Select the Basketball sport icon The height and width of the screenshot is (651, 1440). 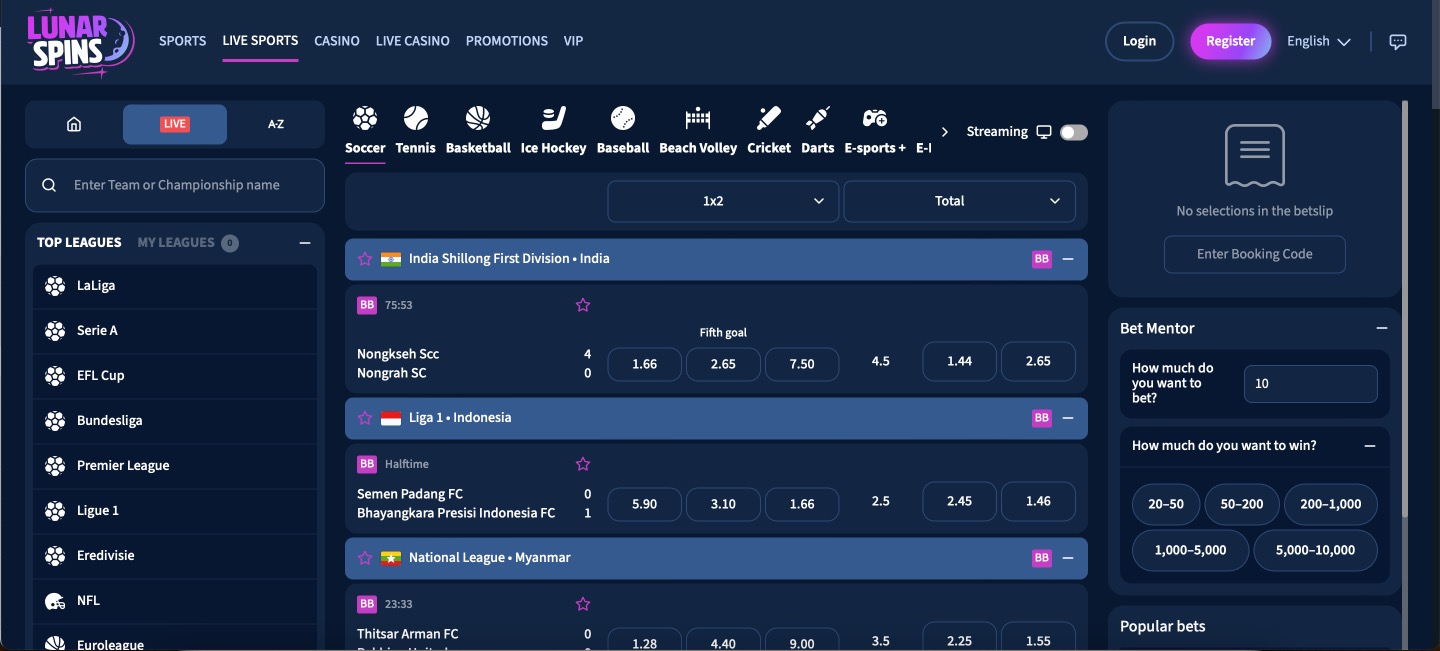[478, 120]
